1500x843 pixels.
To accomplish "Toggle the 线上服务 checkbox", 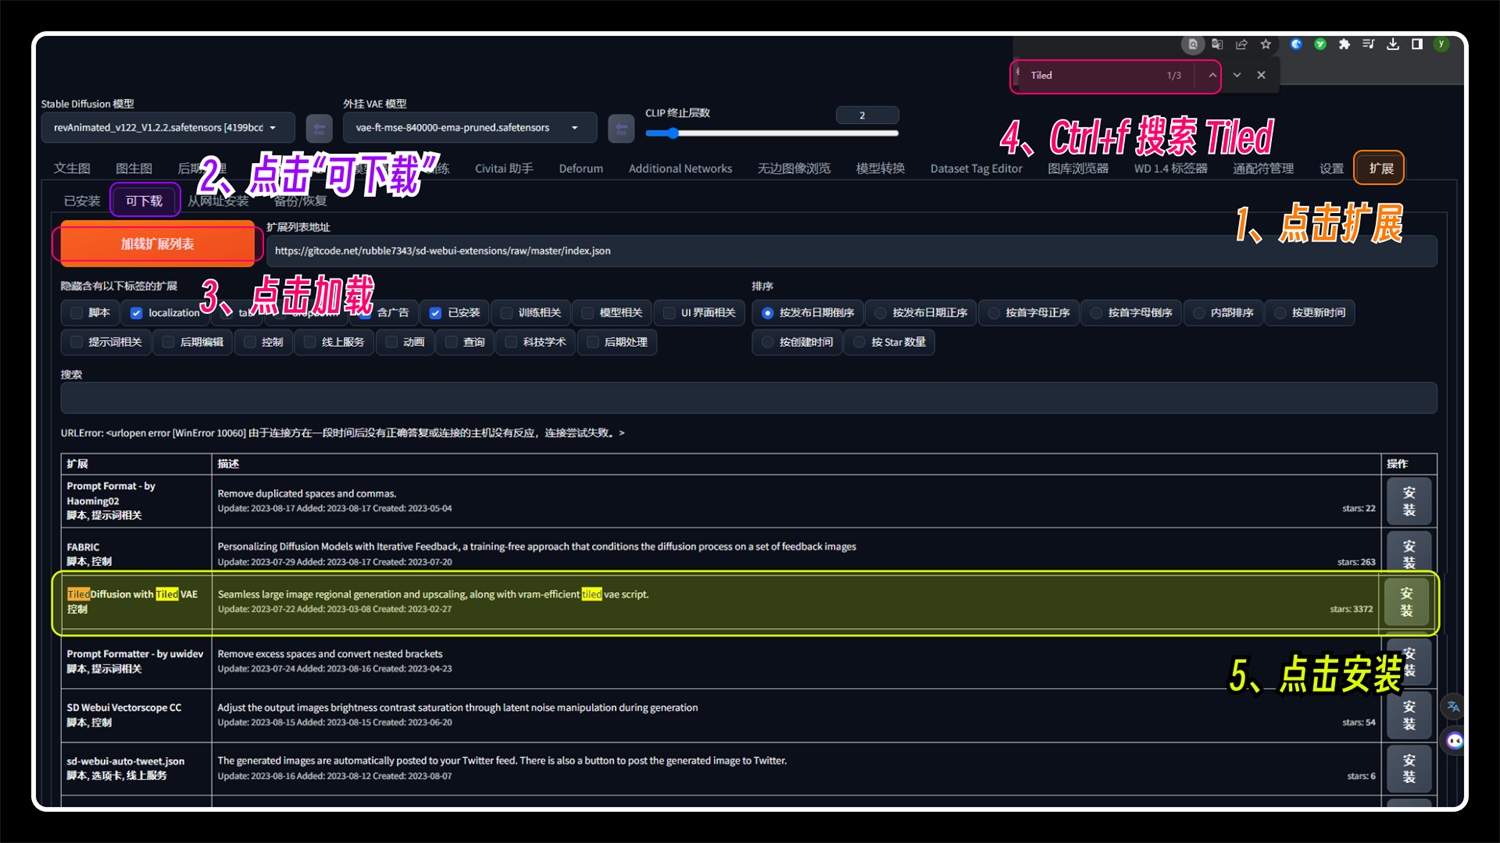I will 309,342.
